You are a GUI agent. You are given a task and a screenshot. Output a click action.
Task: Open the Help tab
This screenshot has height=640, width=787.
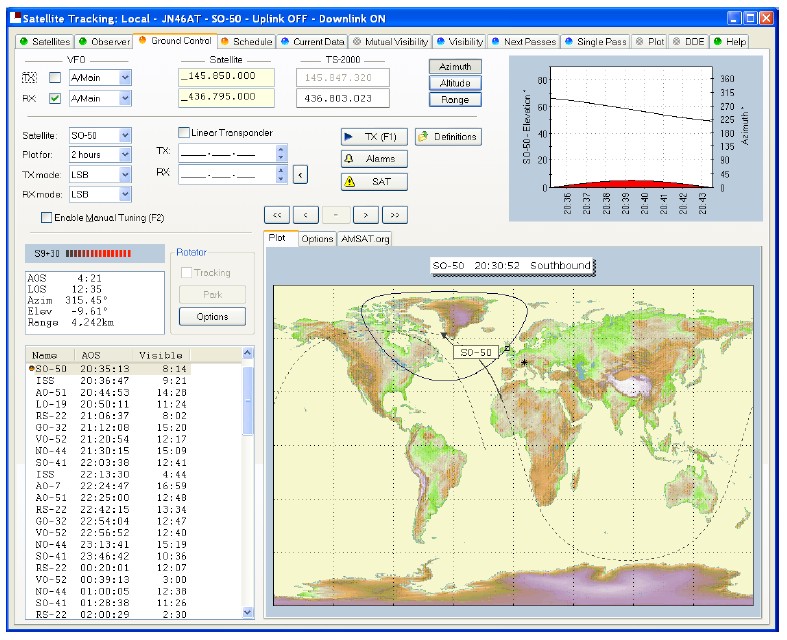pyautogui.click(x=730, y=42)
